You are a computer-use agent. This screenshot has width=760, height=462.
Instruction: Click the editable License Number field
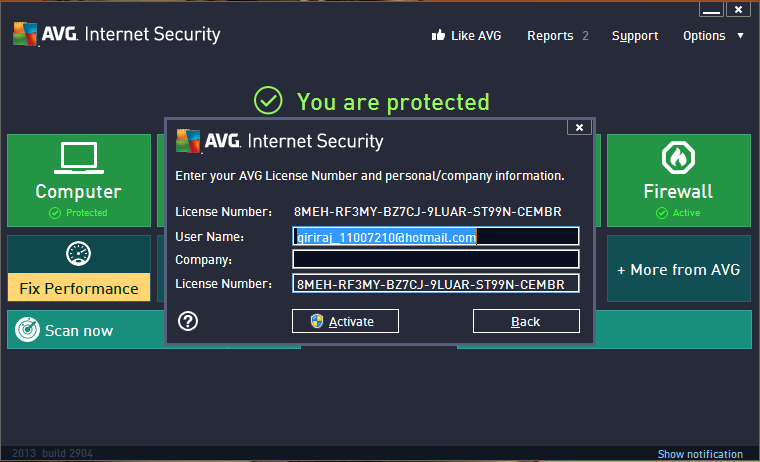tap(436, 284)
